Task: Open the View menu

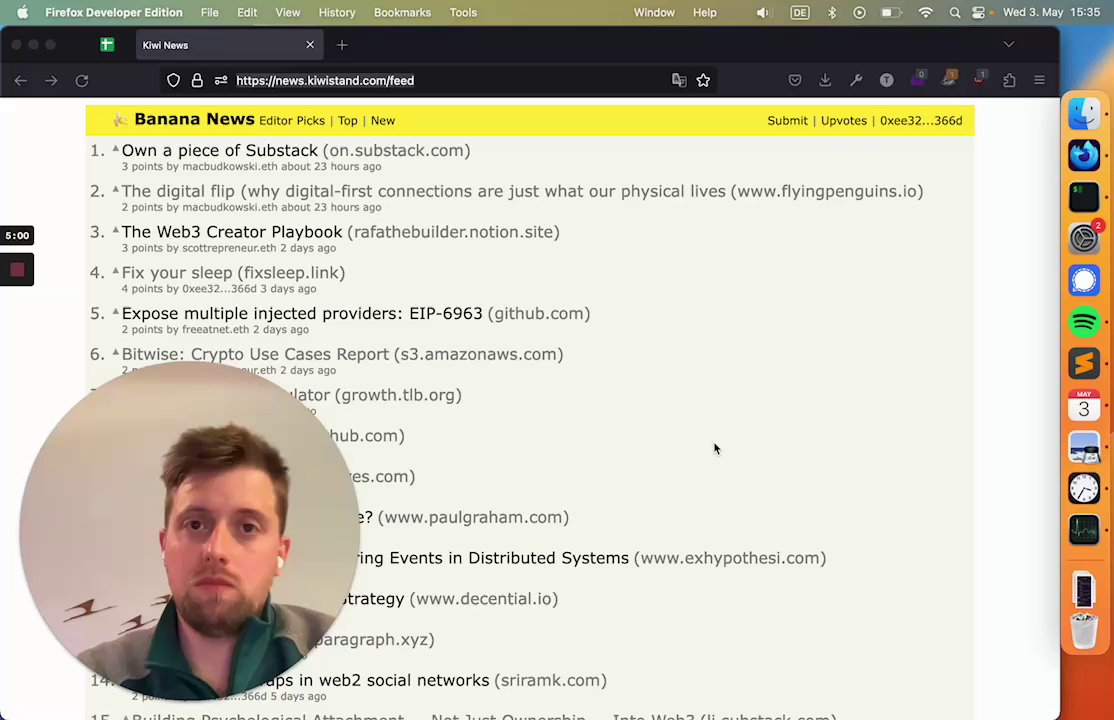Action: coord(288,13)
